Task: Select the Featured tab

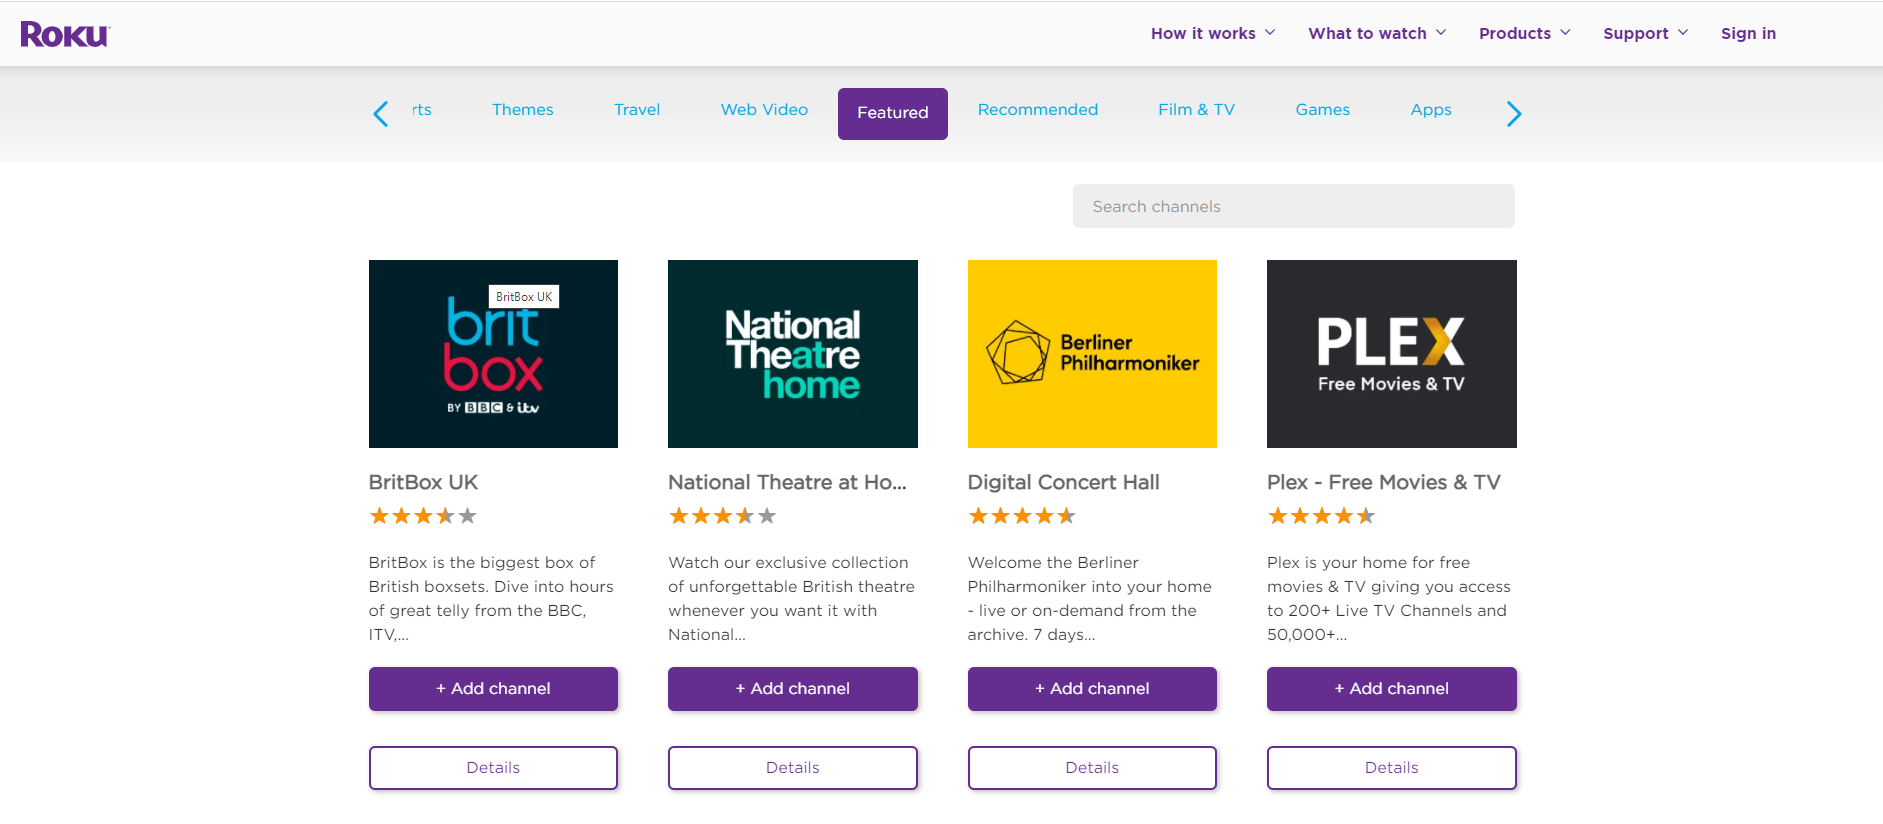Action: click(x=893, y=113)
